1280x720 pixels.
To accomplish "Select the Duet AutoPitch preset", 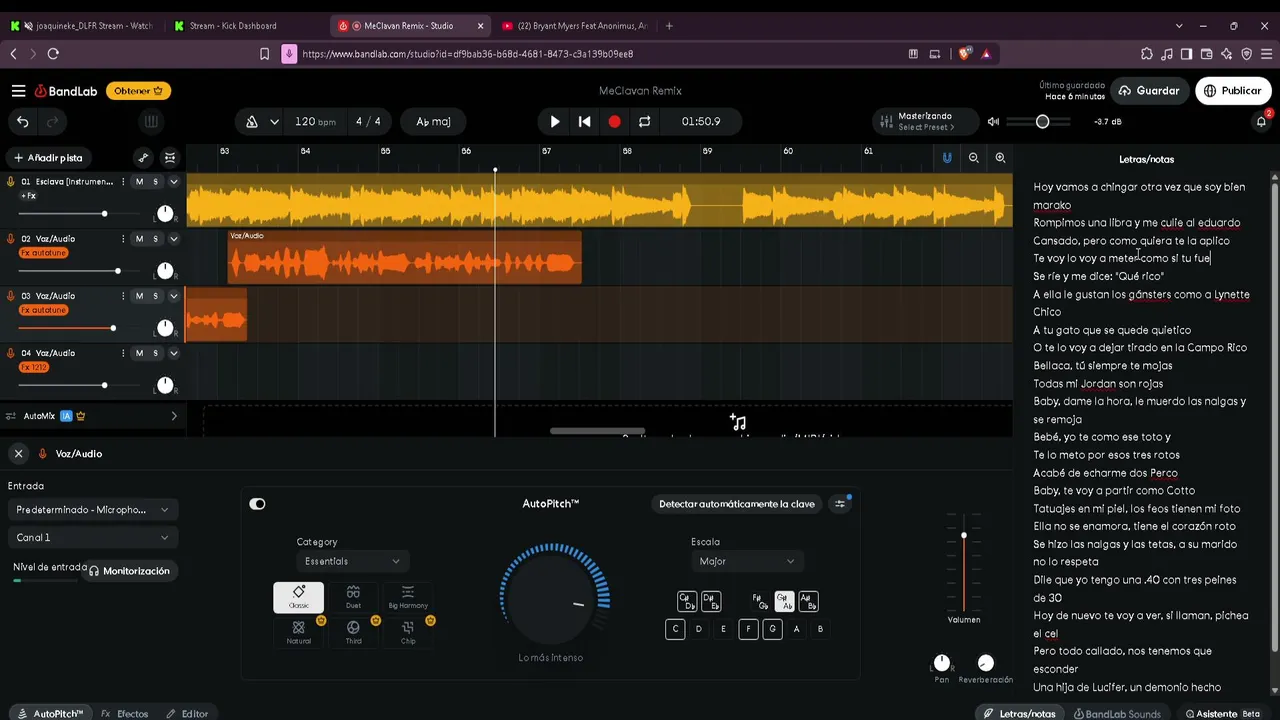I will [353, 597].
